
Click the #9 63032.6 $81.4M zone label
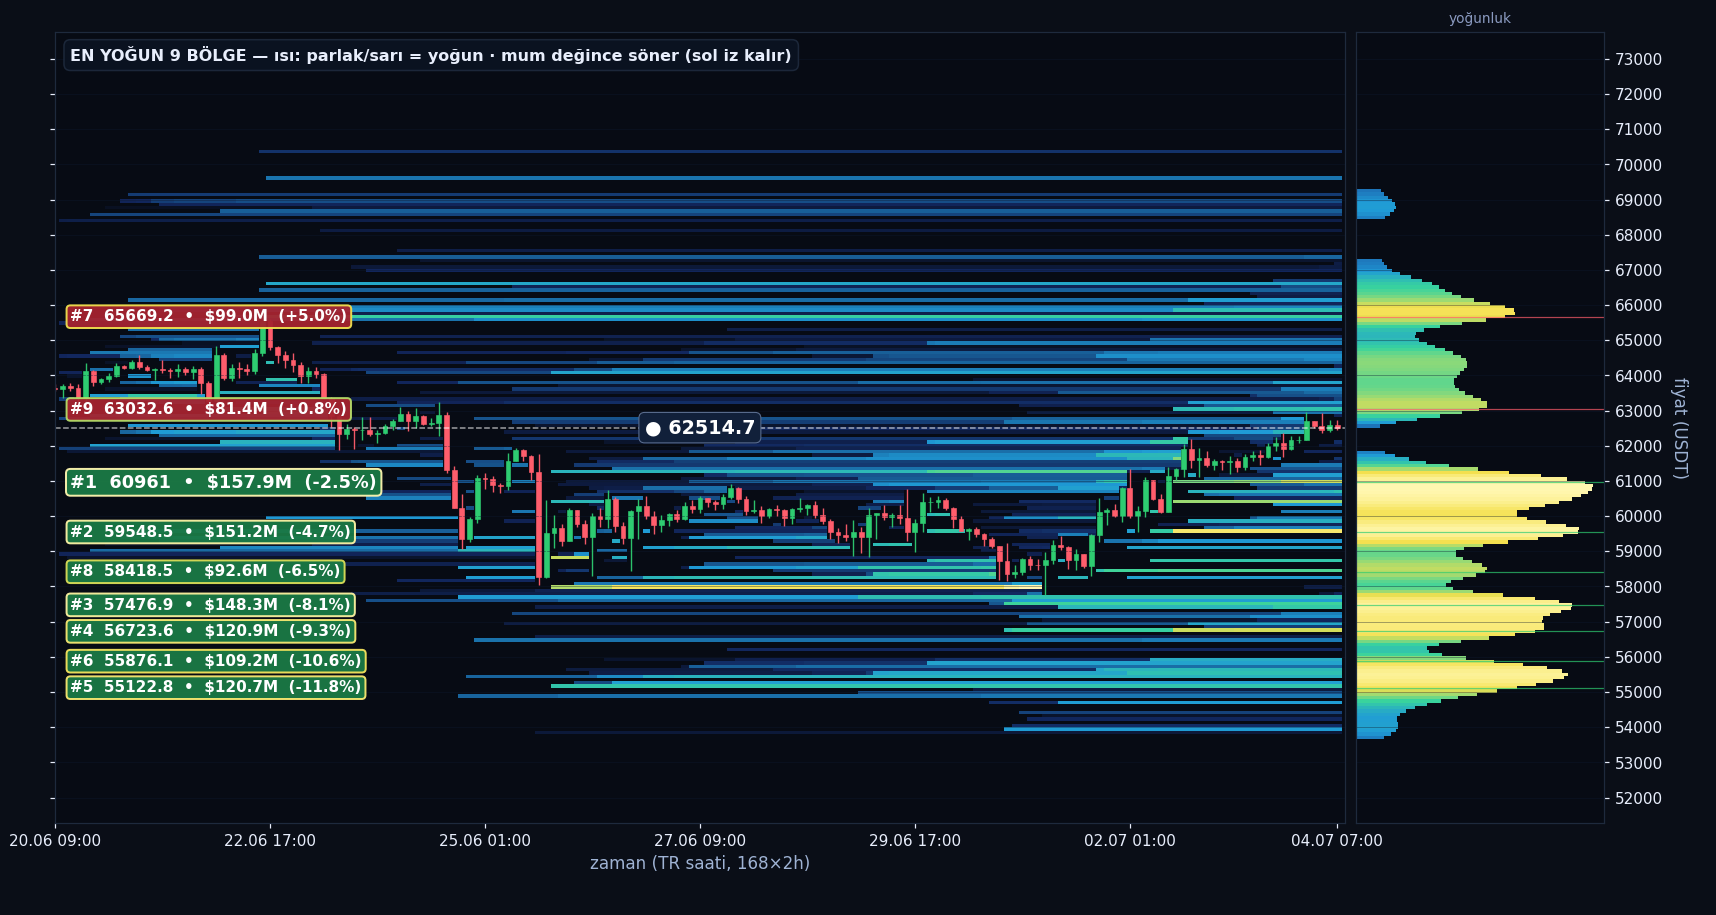point(208,409)
